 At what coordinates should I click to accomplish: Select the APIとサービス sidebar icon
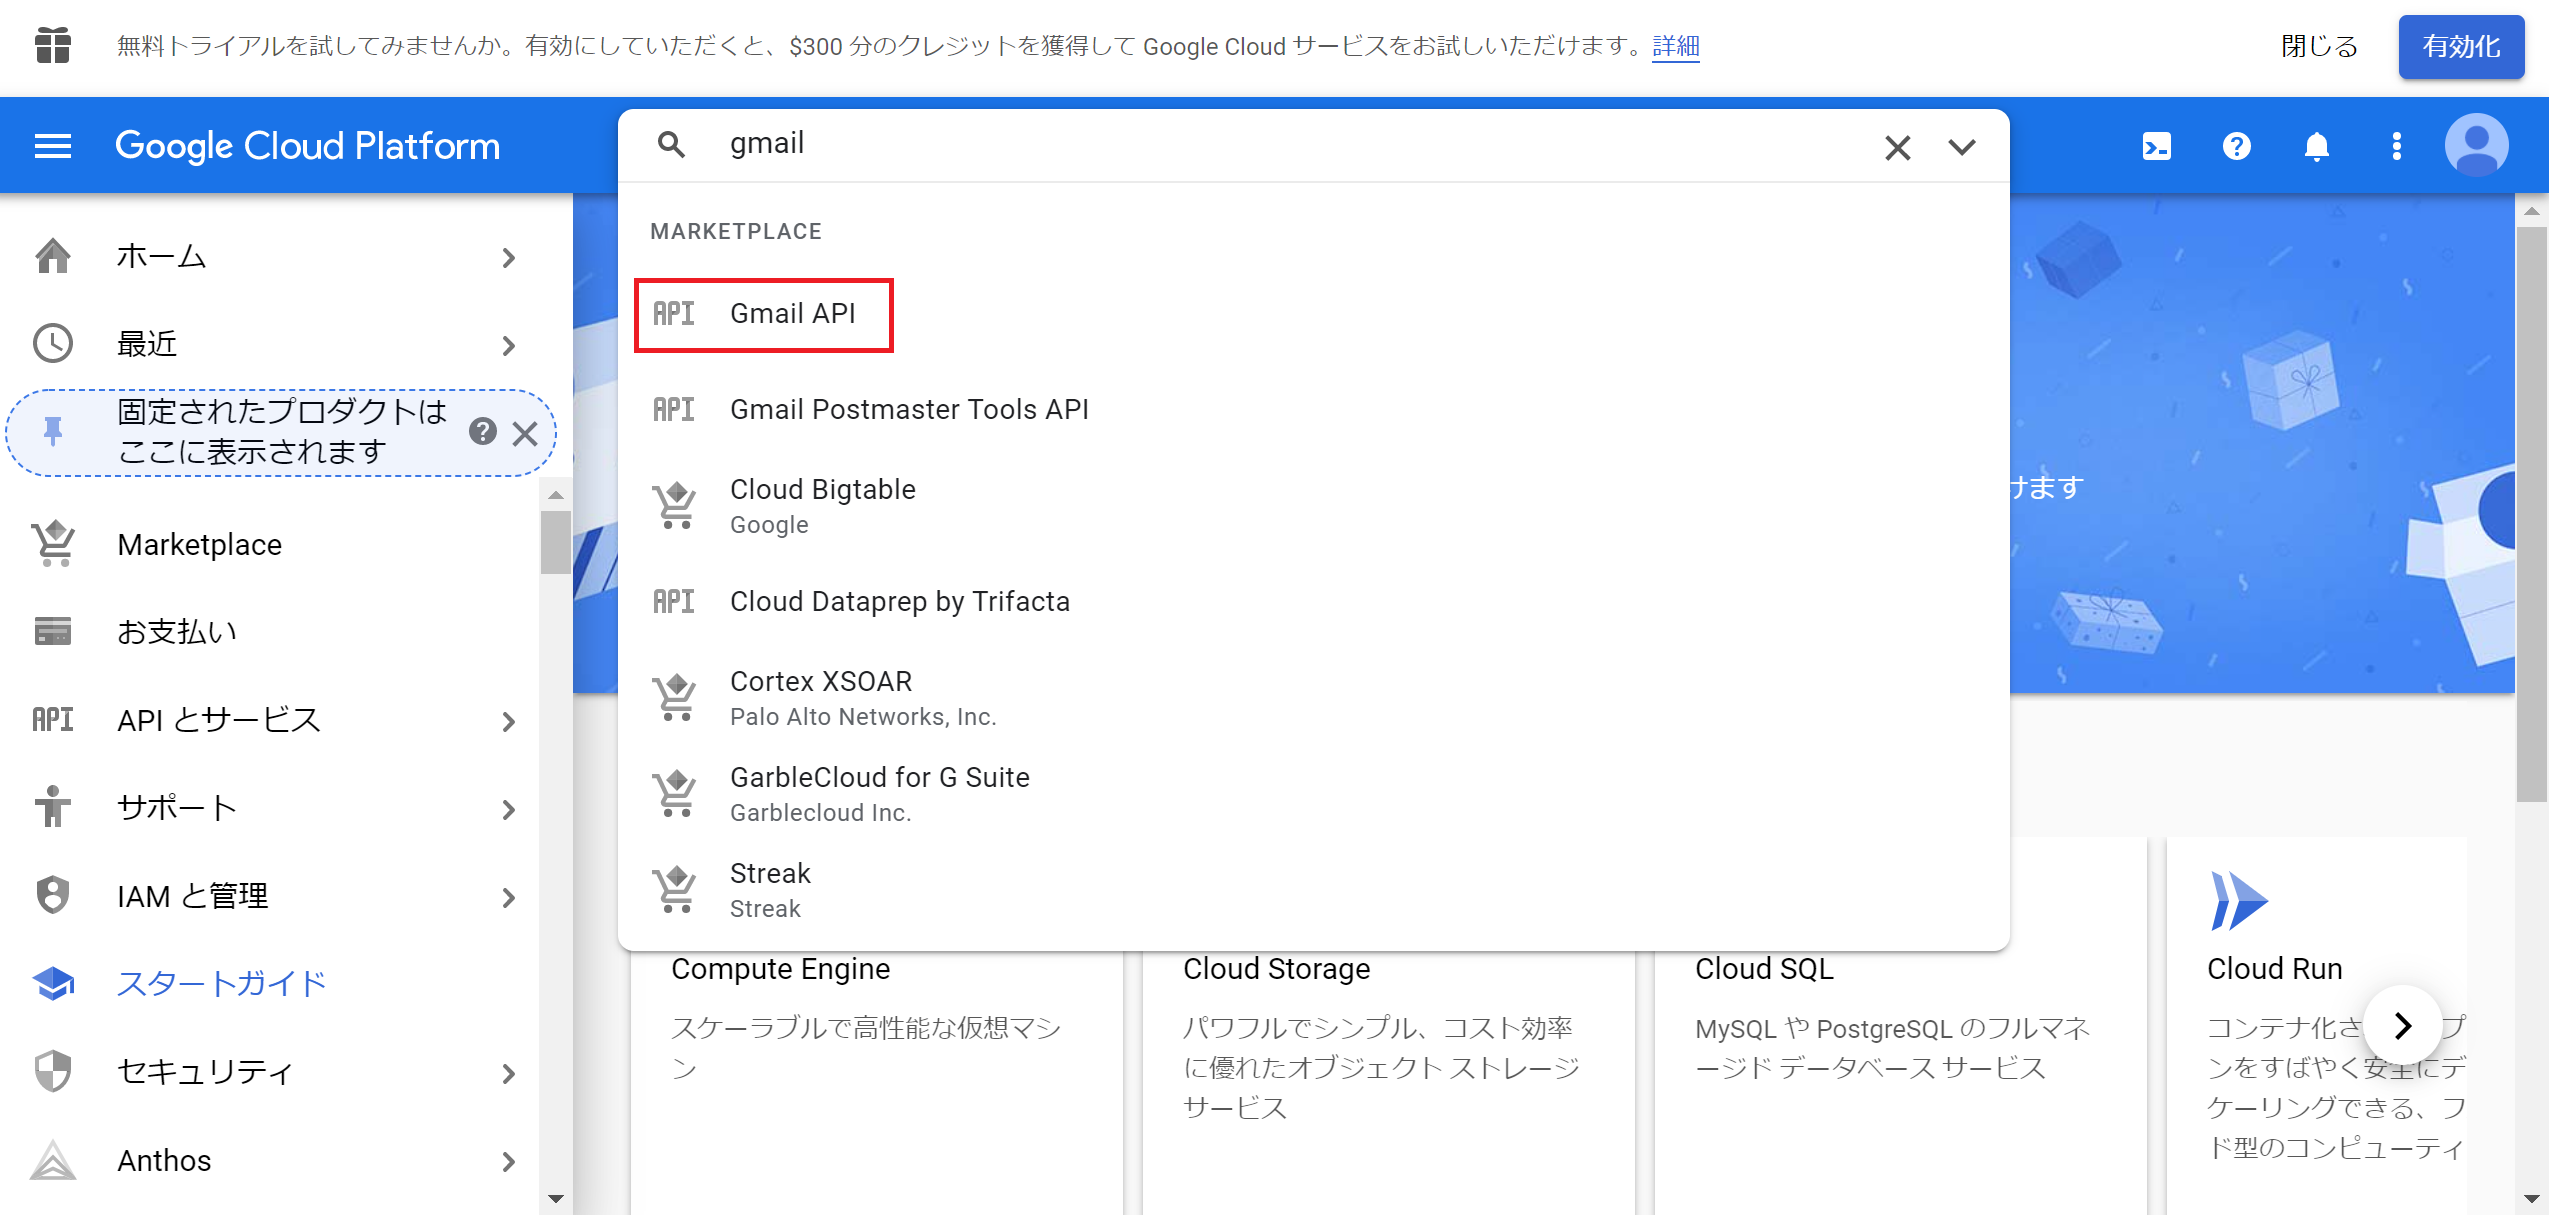coord(52,719)
